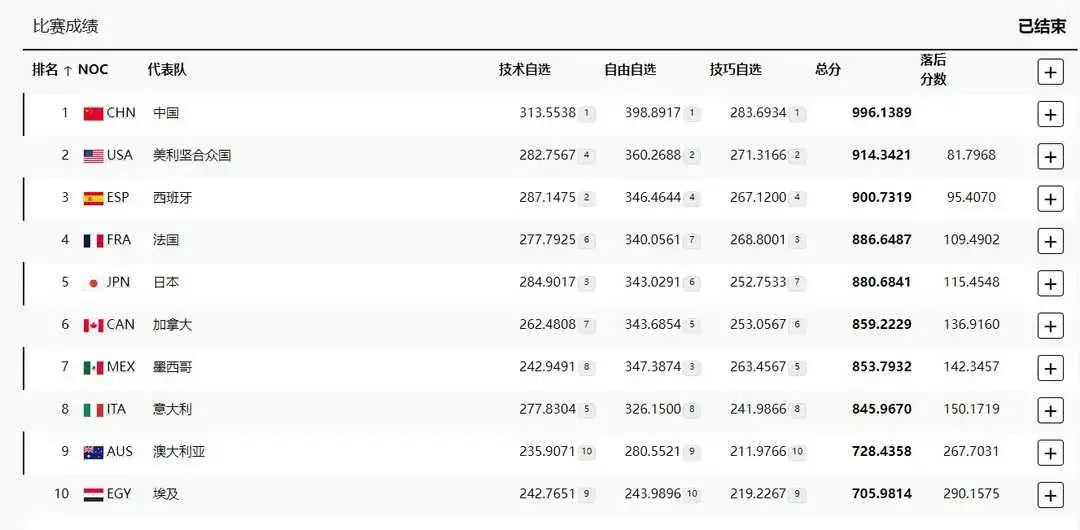The height and width of the screenshot is (530, 1080).
Task: Click the Japan flag icon
Action: coord(93,283)
